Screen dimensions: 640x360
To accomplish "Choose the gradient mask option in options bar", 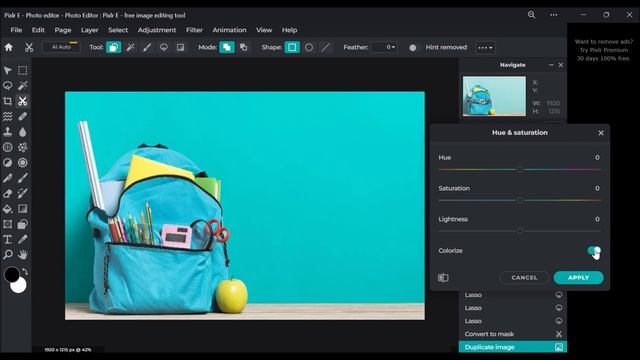I will 180,47.
